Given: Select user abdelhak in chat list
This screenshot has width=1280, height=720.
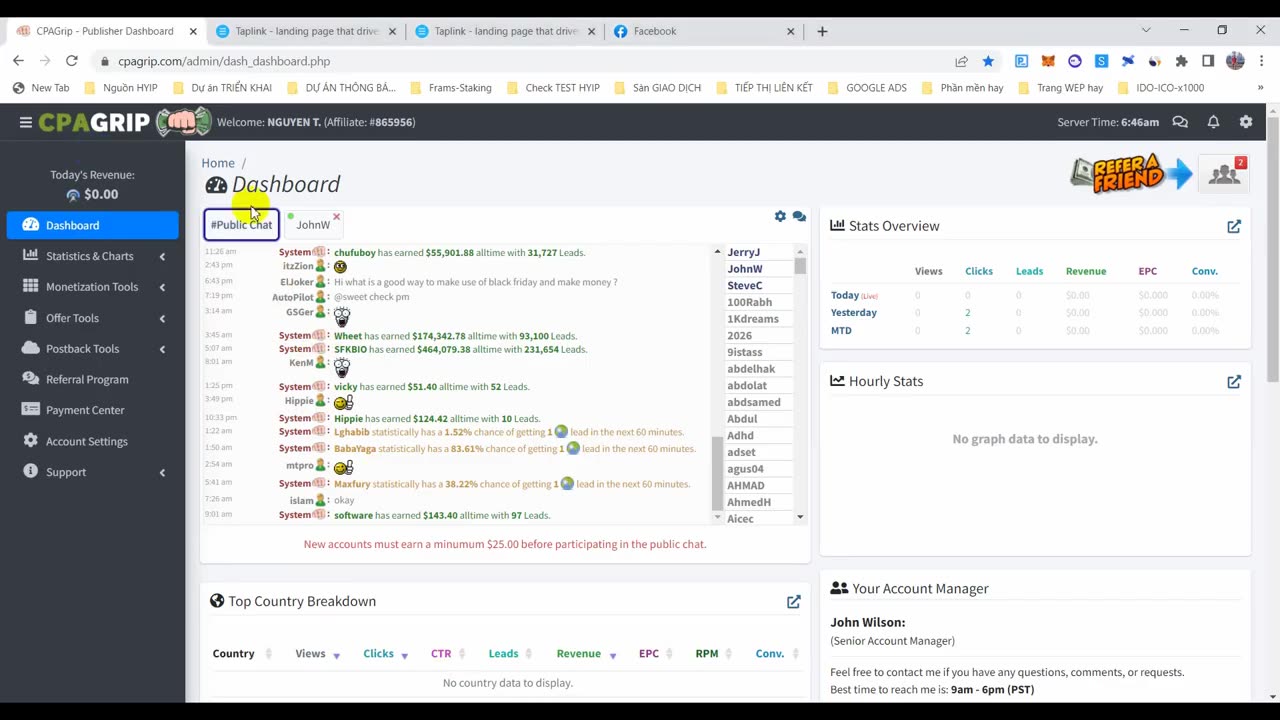Looking at the screenshot, I should [751, 369].
